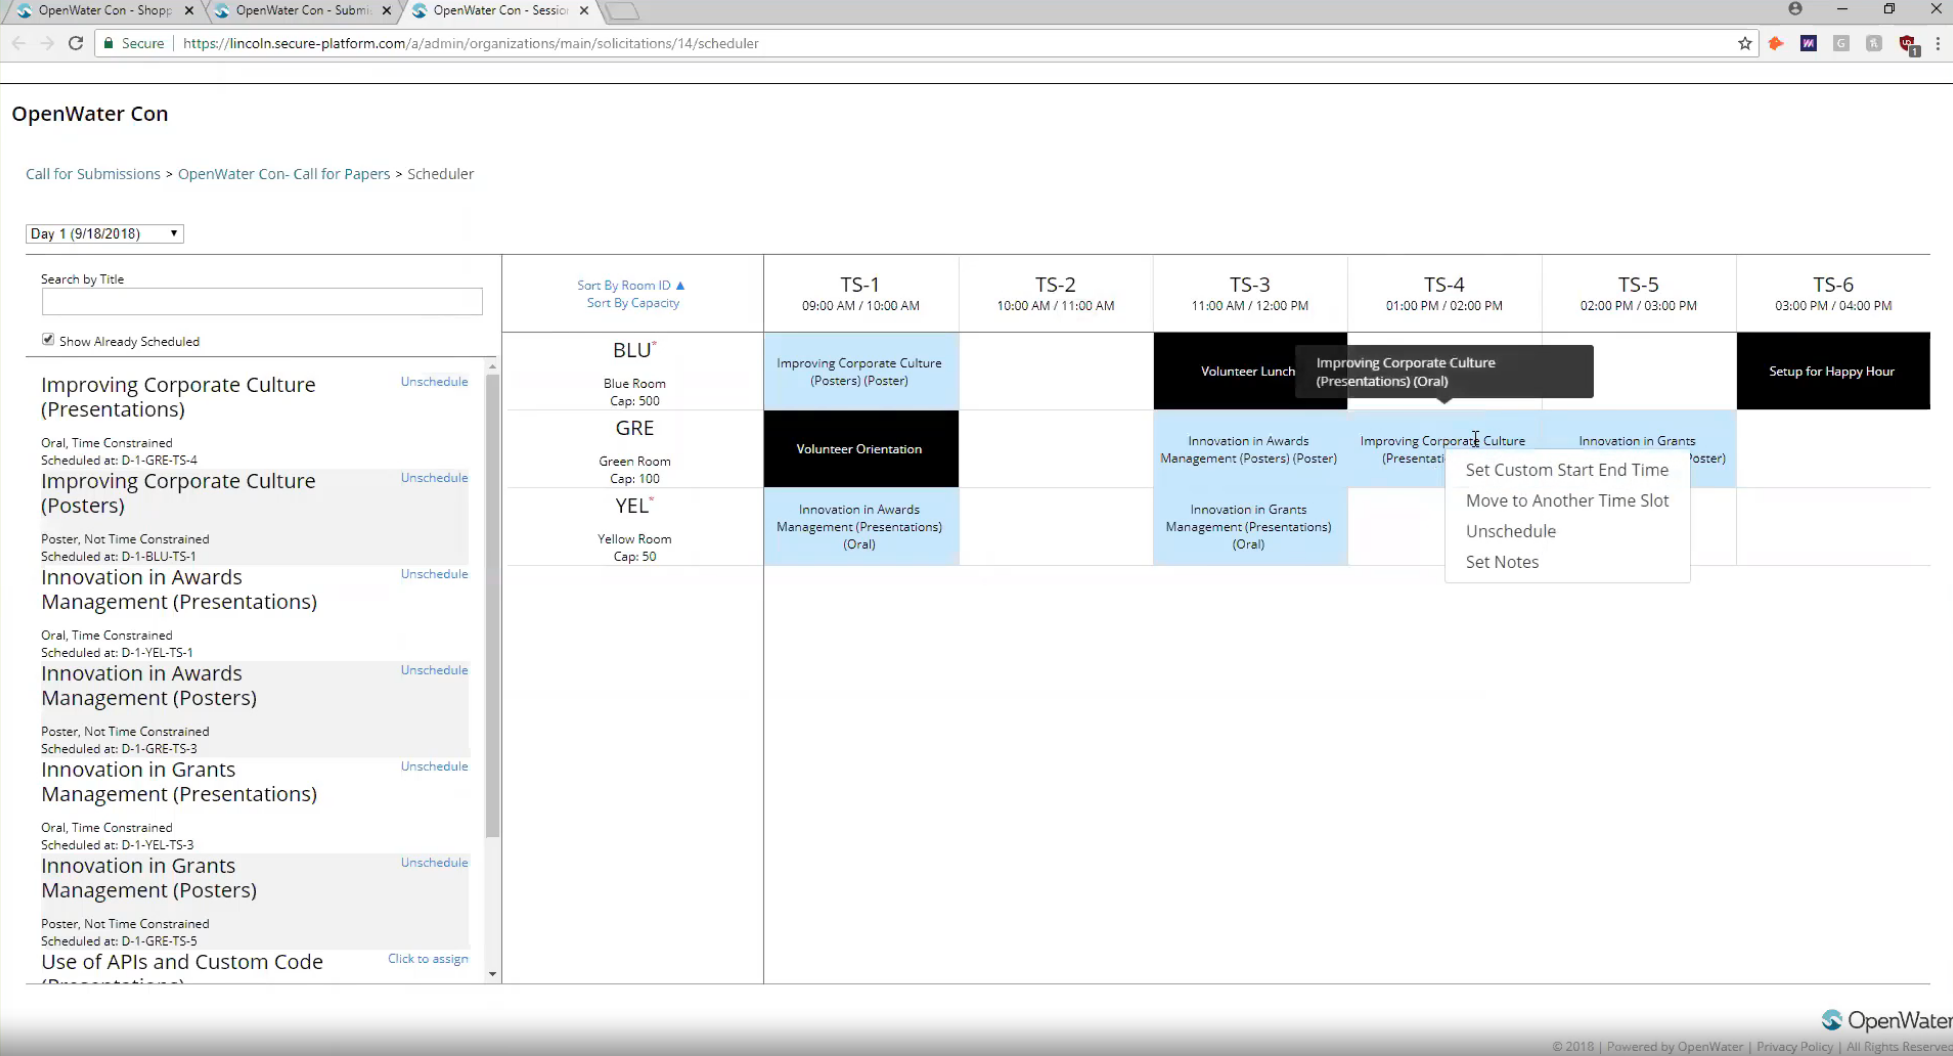Open the red shield extension icon

coord(1908,44)
